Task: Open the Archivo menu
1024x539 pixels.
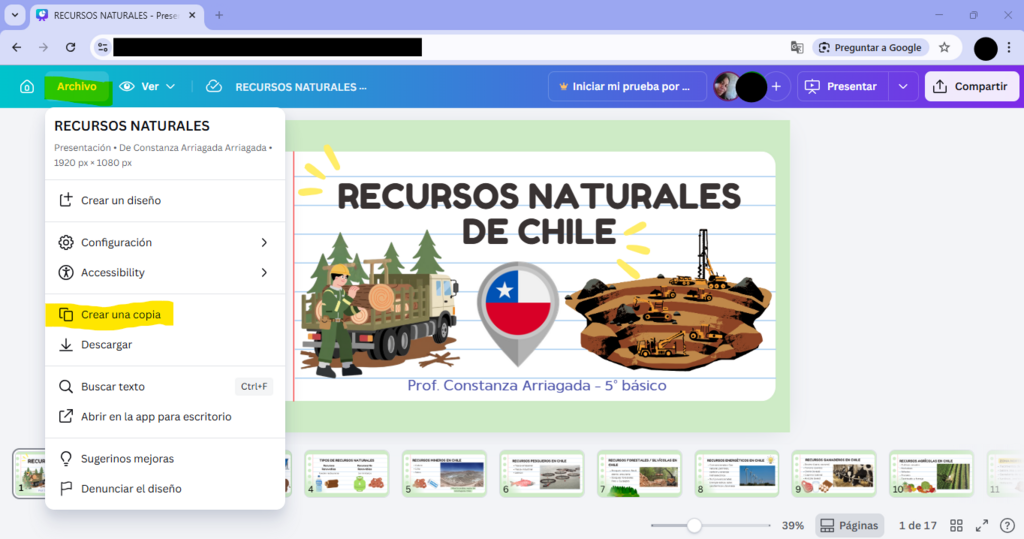Action: [x=76, y=86]
